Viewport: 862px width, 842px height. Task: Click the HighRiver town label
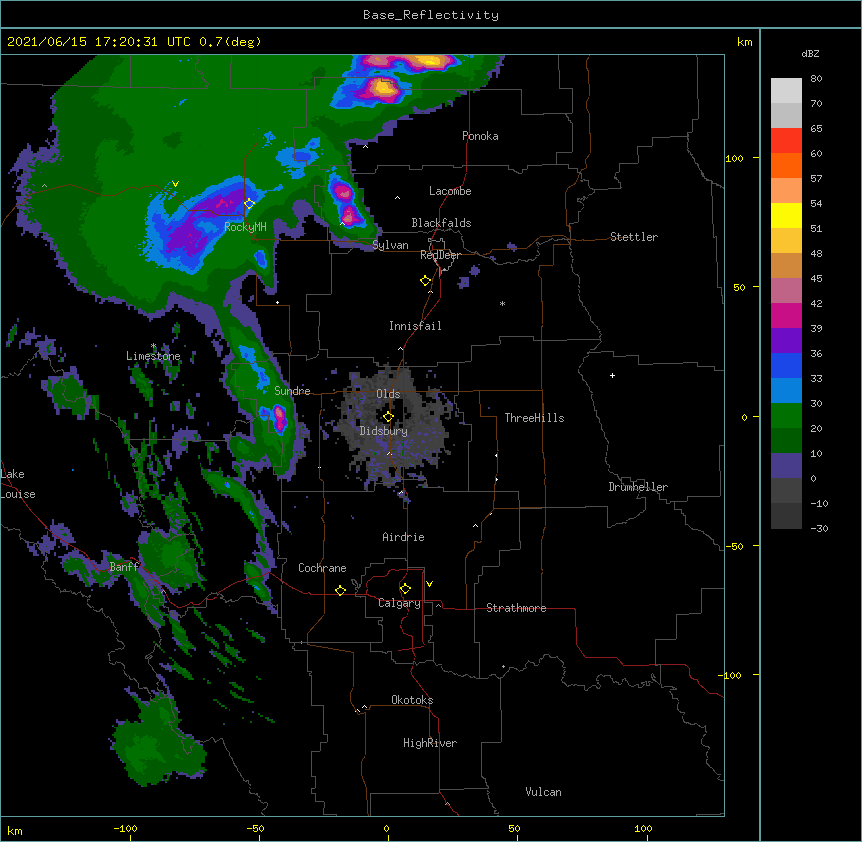tap(430, 743)
